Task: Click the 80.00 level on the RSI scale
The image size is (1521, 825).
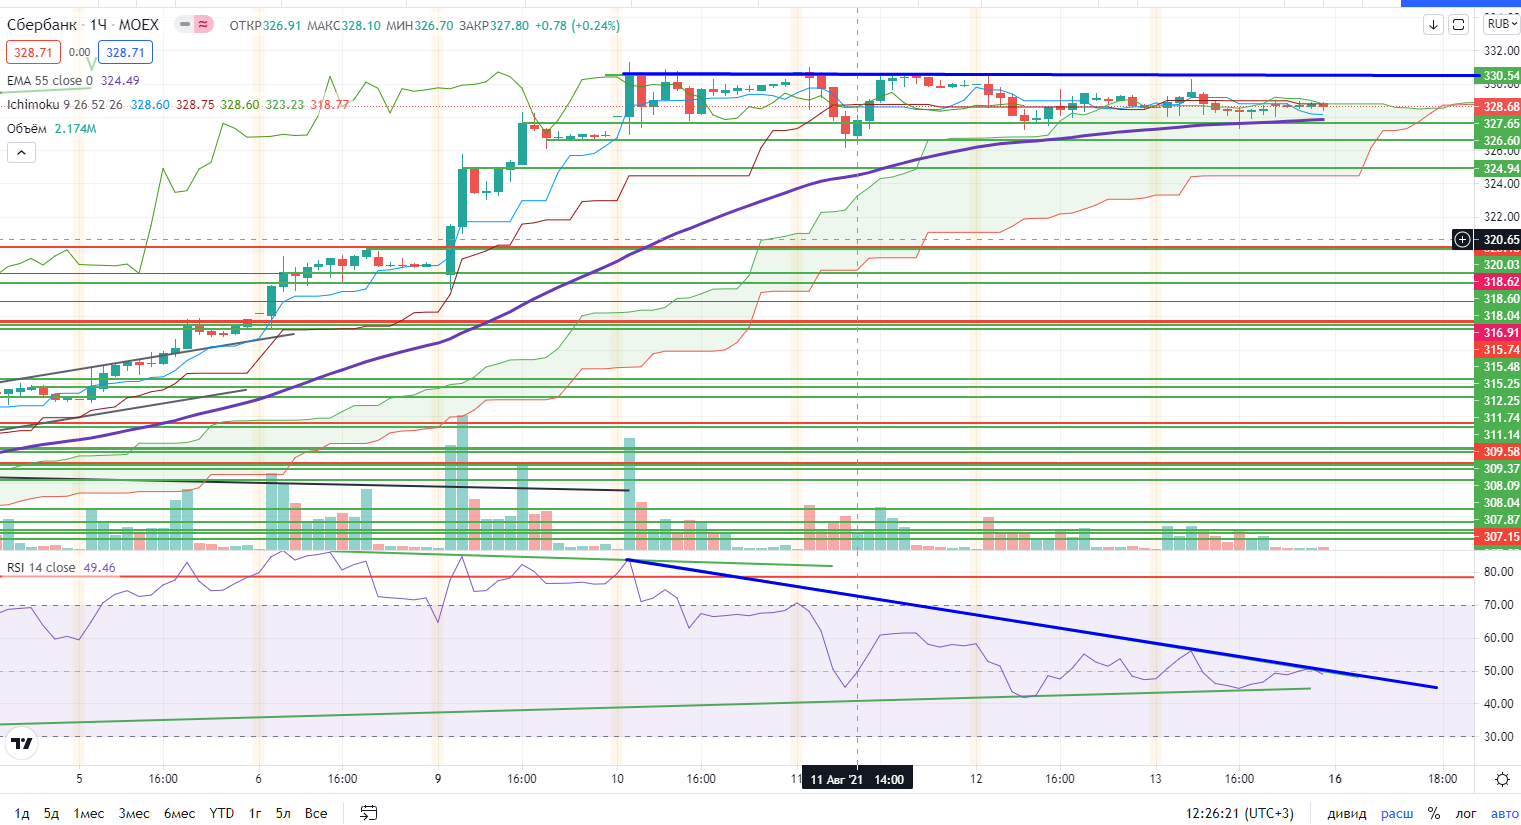Action: pyautogui.click(x=1498, y=572)
